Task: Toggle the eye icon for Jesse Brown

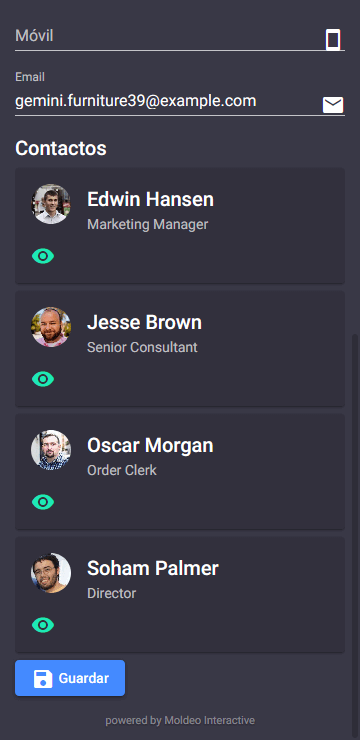Action: 43,379
